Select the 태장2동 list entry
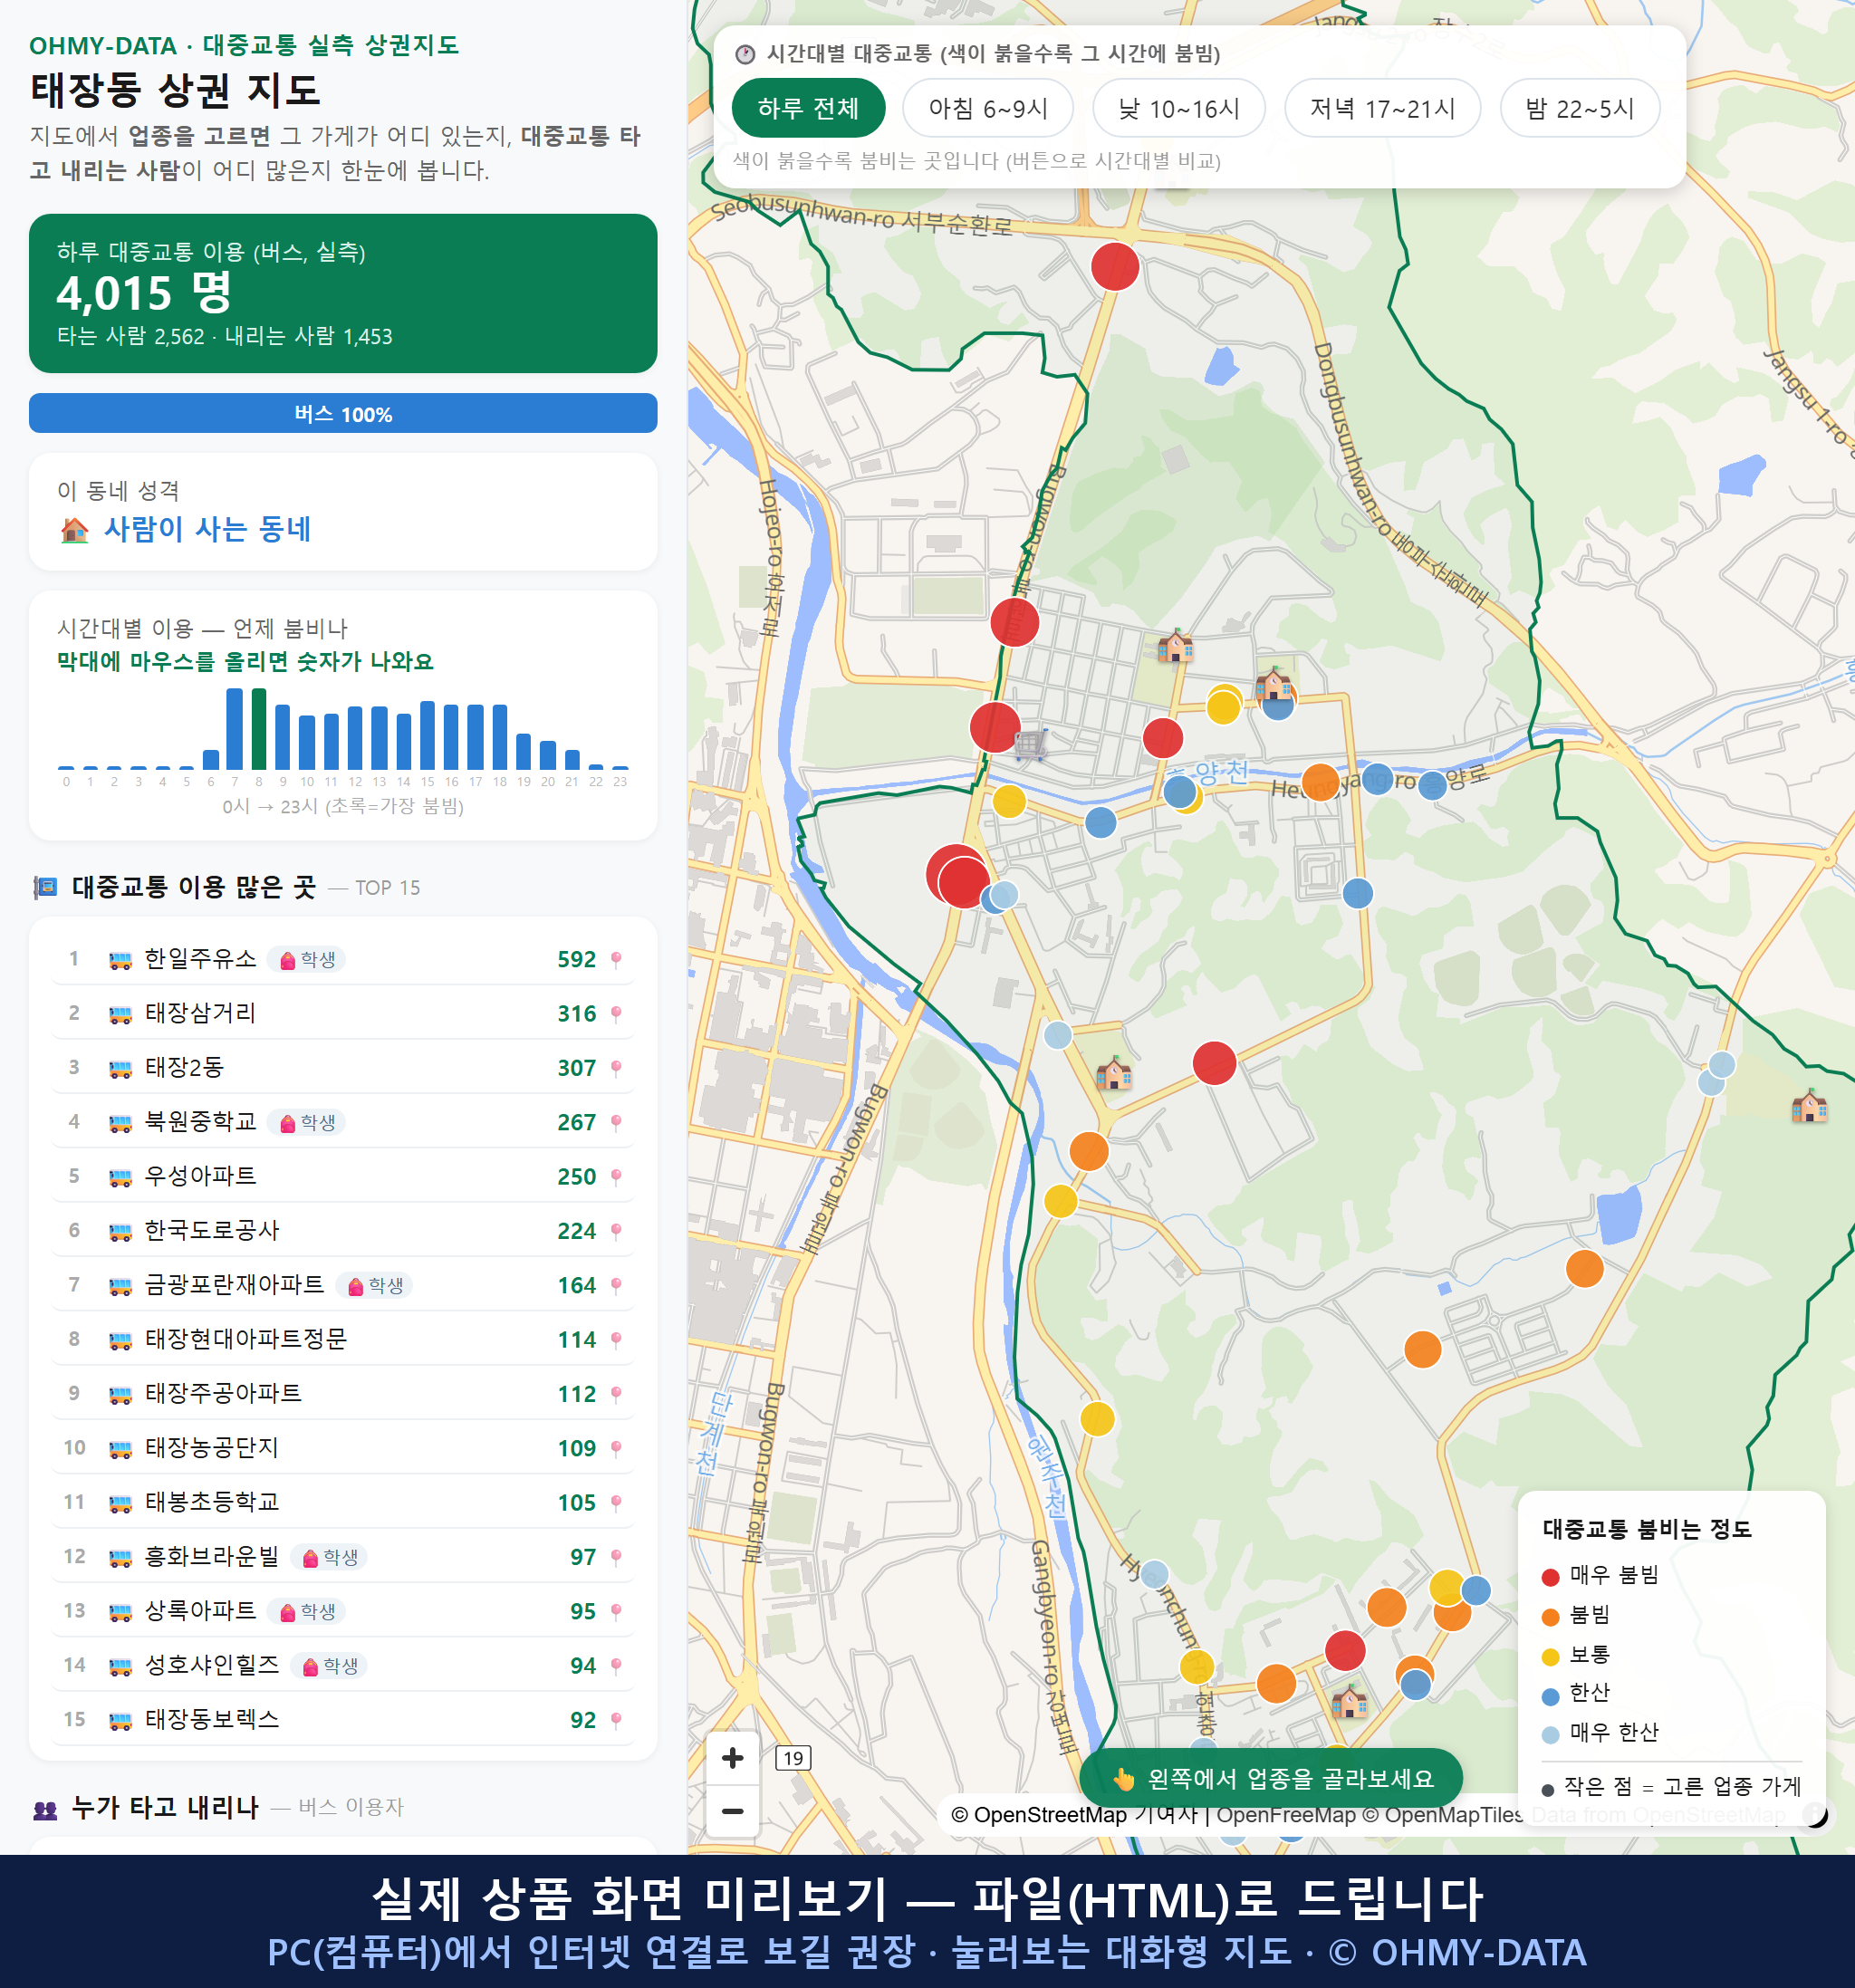 pos(343,1068)
